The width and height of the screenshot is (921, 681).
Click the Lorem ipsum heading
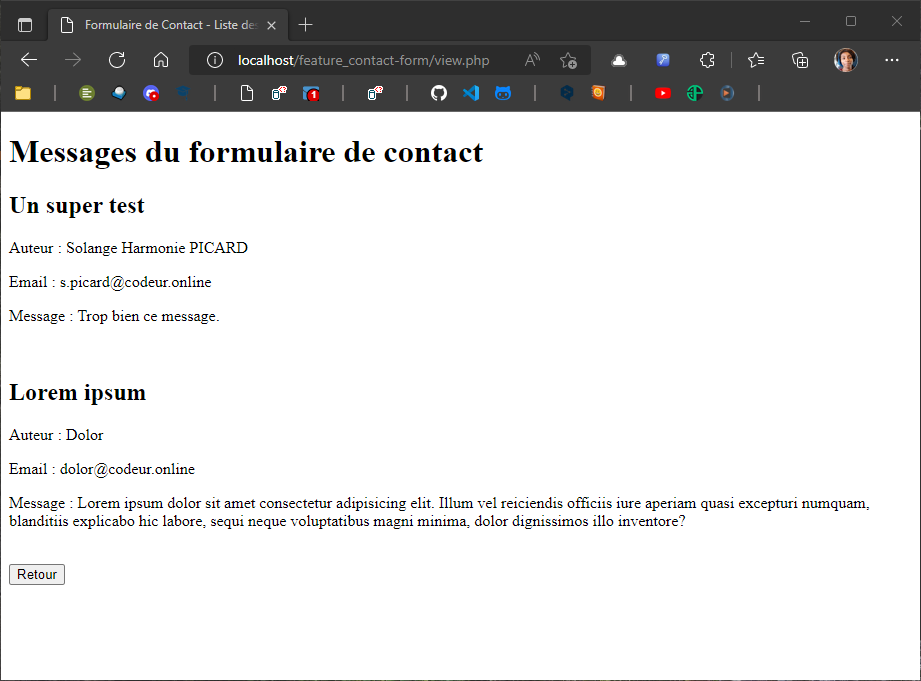[x=78, y=393]
